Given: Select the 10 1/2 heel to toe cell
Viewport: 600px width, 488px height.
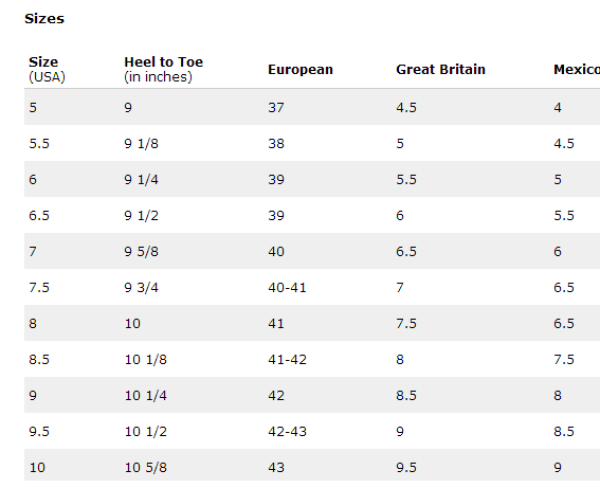Looking at the screenshot, I should coord(146,431).
